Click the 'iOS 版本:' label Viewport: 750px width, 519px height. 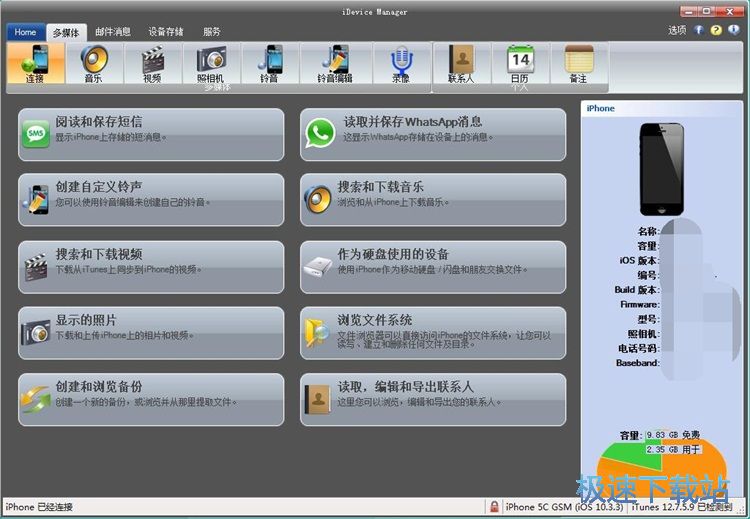pos(639,261)
